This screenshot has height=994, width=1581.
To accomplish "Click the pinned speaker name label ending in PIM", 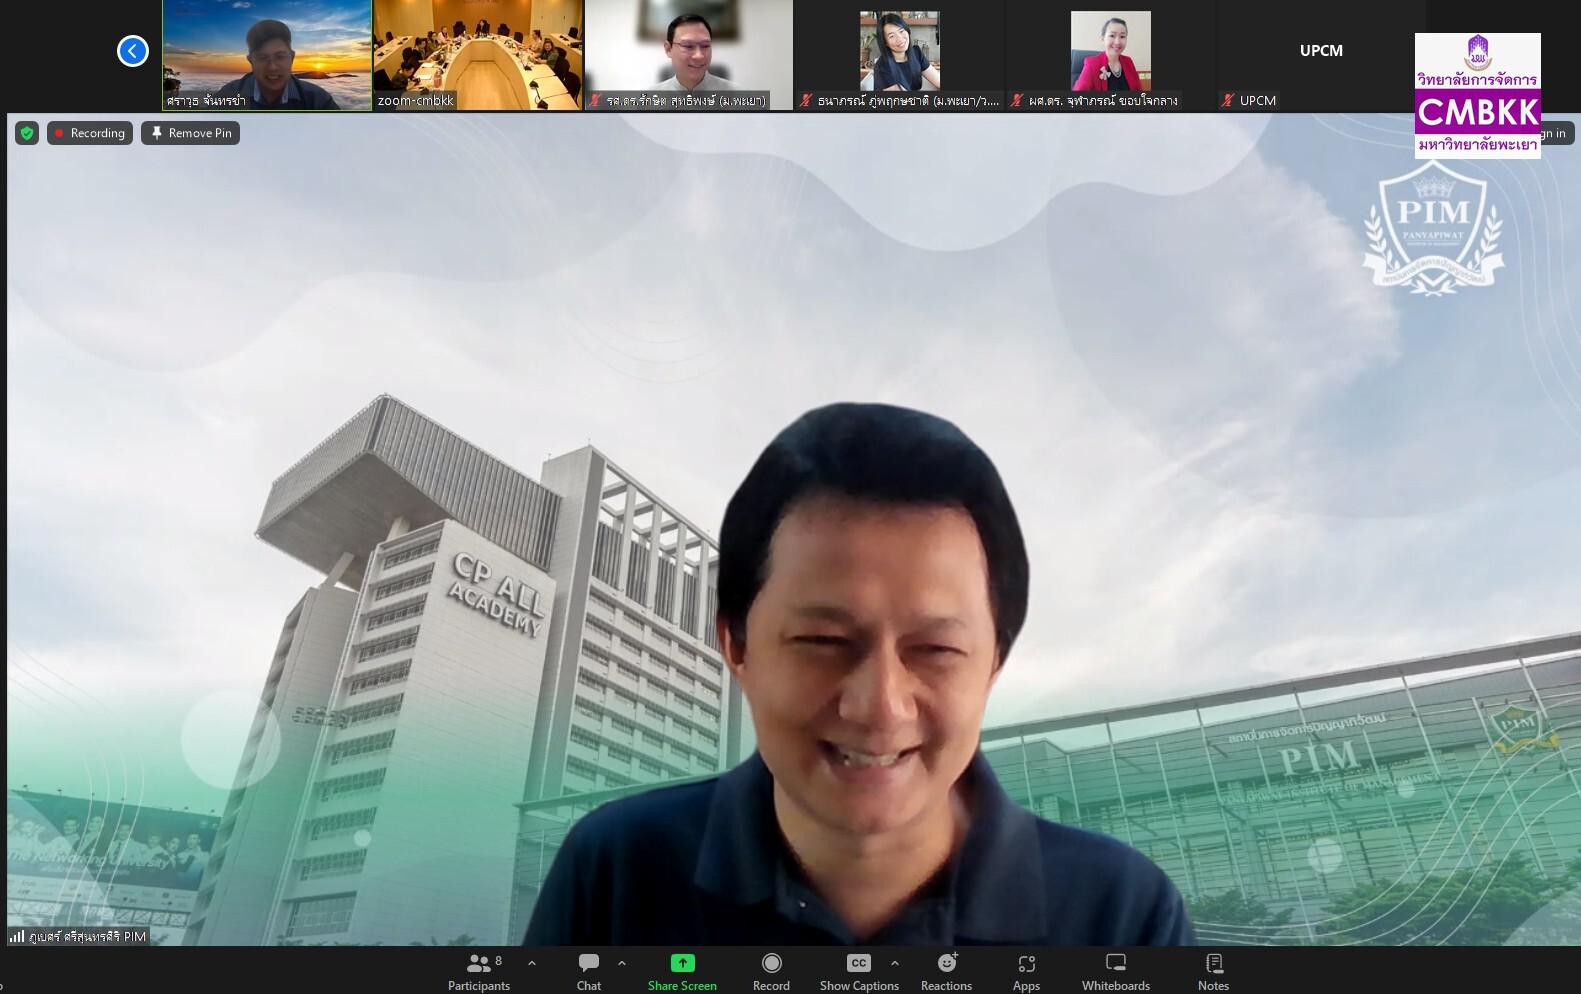I will coord(88,937).
